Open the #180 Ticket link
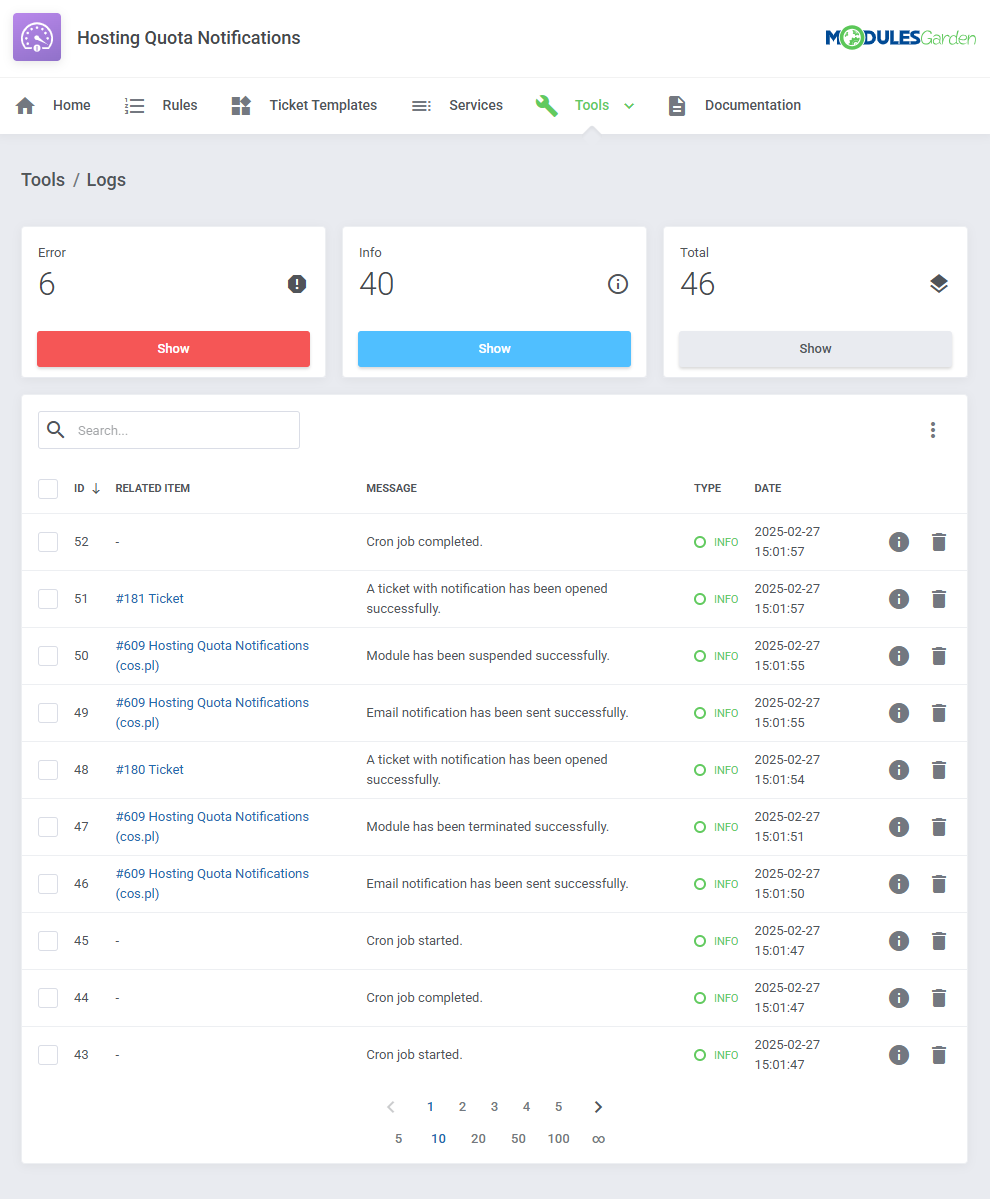990x1199 pixels. click(x=150, y=770)
